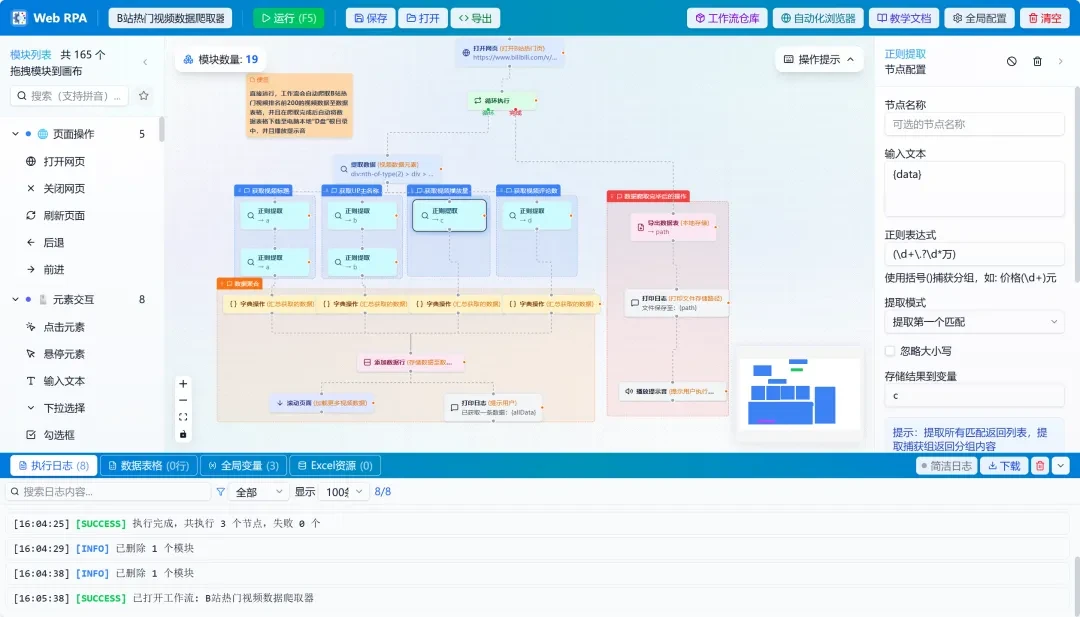Image resolution: width=1080 pixels, height=617 pixels.
Task: Fit the canvas view to screen
Action: (x=183, y=417)
